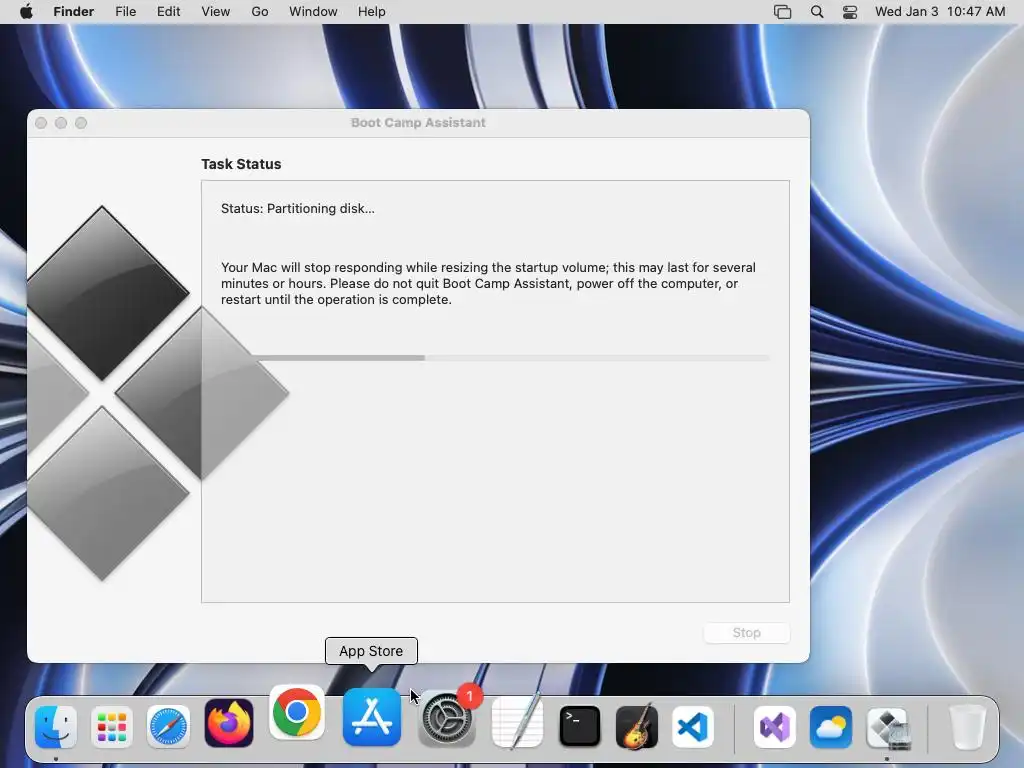Open Spotlight search in menu bar

[816, 12]
